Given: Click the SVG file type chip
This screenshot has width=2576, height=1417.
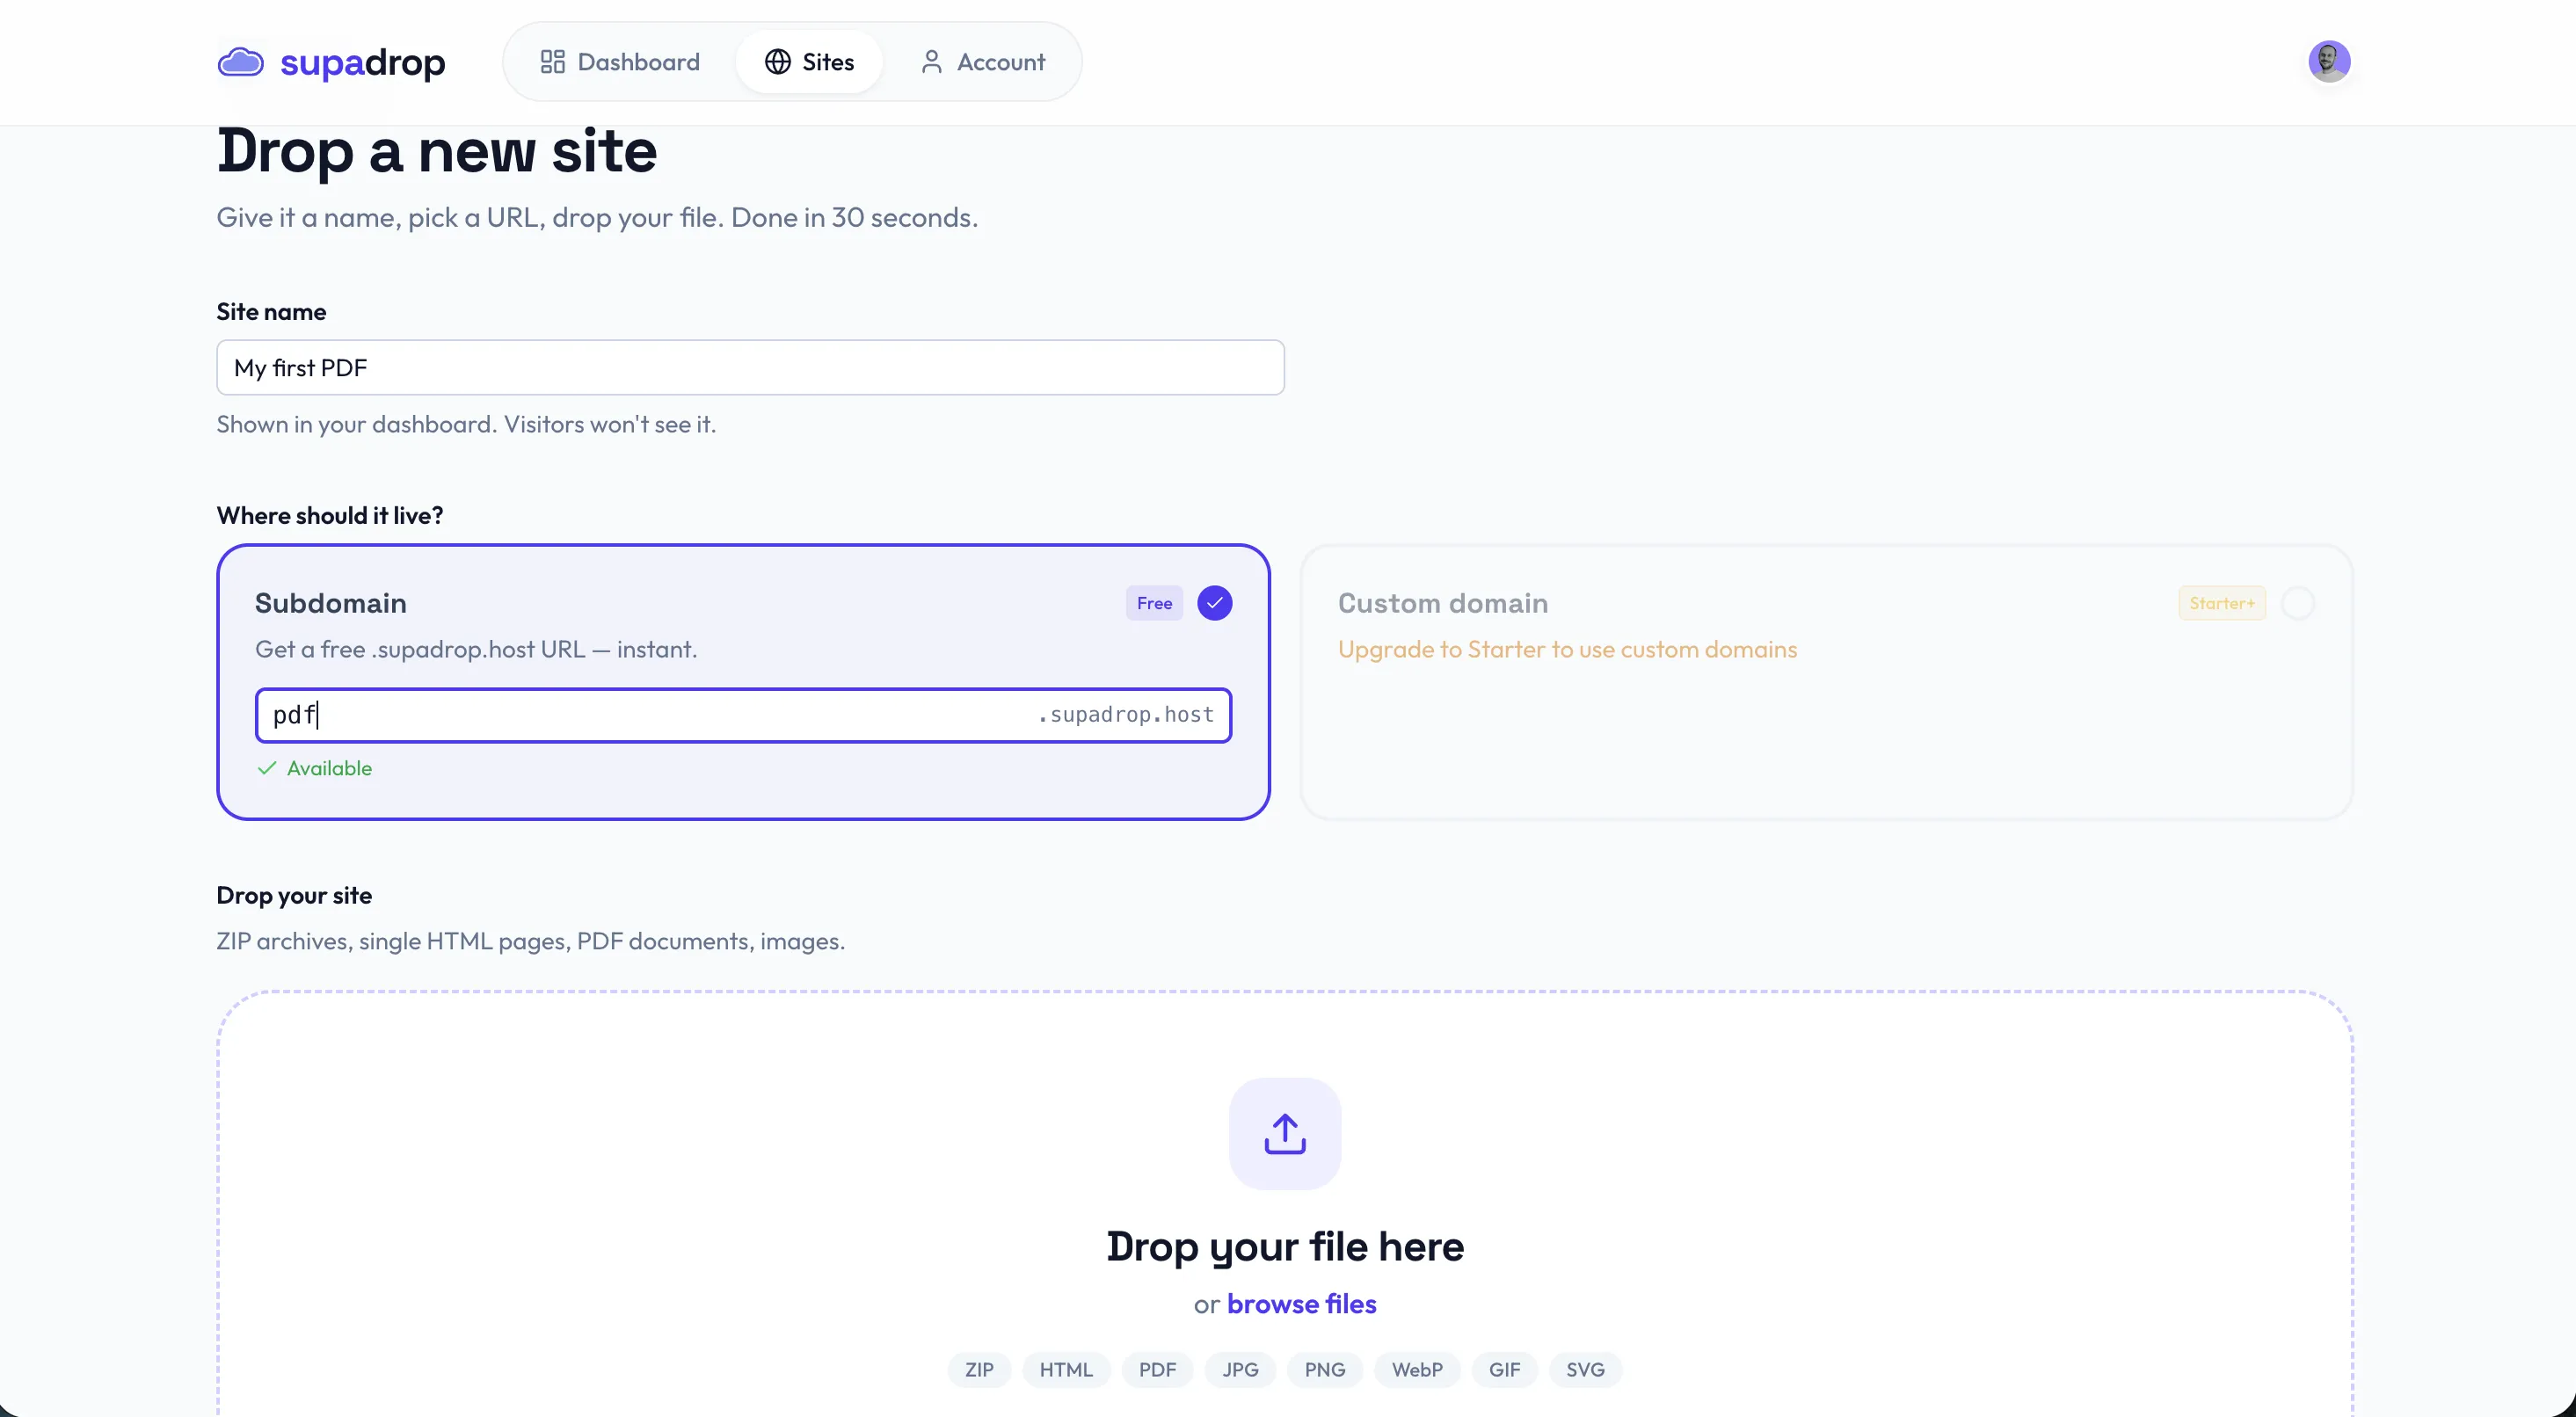Looking at the screenshot, I should pos(1585,1370).
